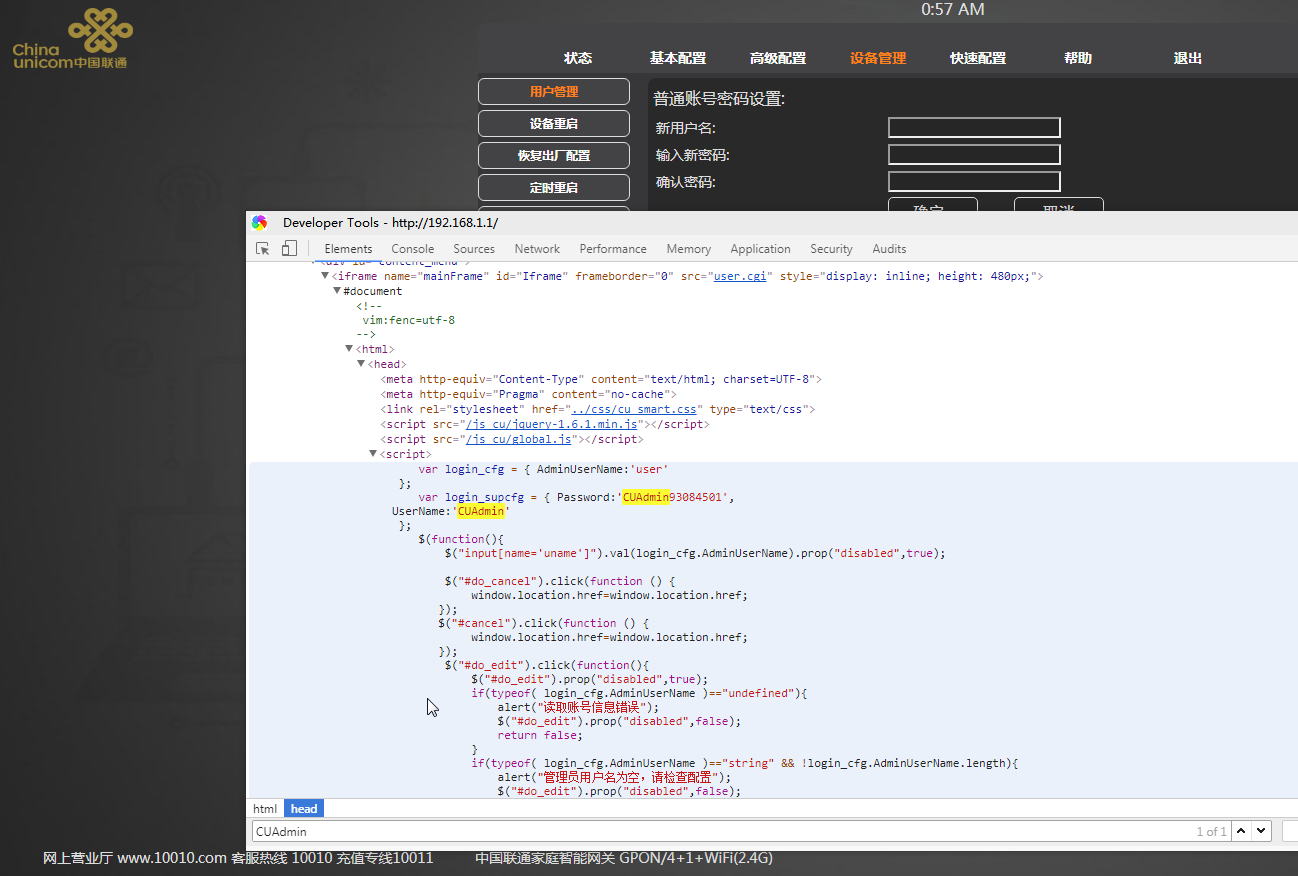
Task: Open the 状态 menu in router page
Action: point(578,58)
